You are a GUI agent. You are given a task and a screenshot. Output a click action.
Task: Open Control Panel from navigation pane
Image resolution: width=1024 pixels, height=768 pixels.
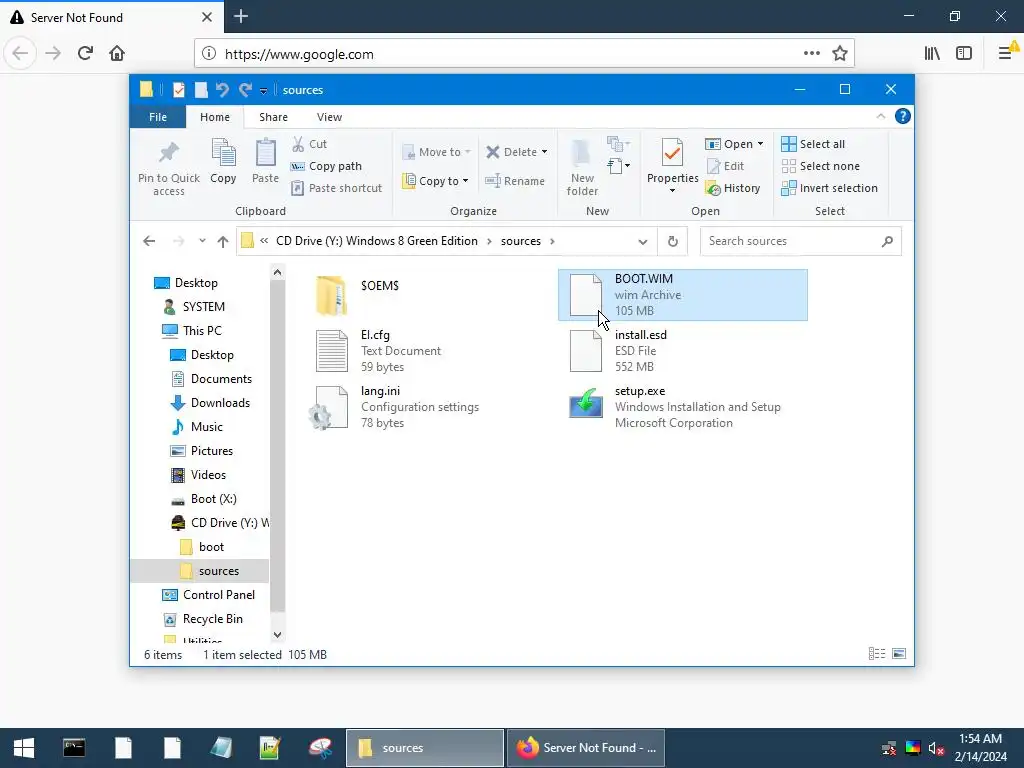[x=218, y=595]
